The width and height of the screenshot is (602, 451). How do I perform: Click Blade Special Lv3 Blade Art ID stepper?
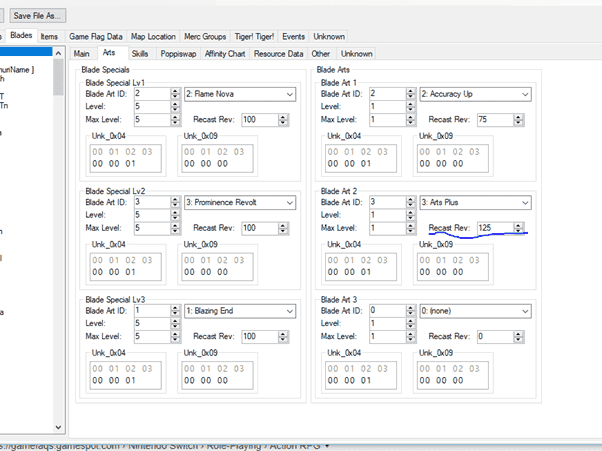point(175,311)
